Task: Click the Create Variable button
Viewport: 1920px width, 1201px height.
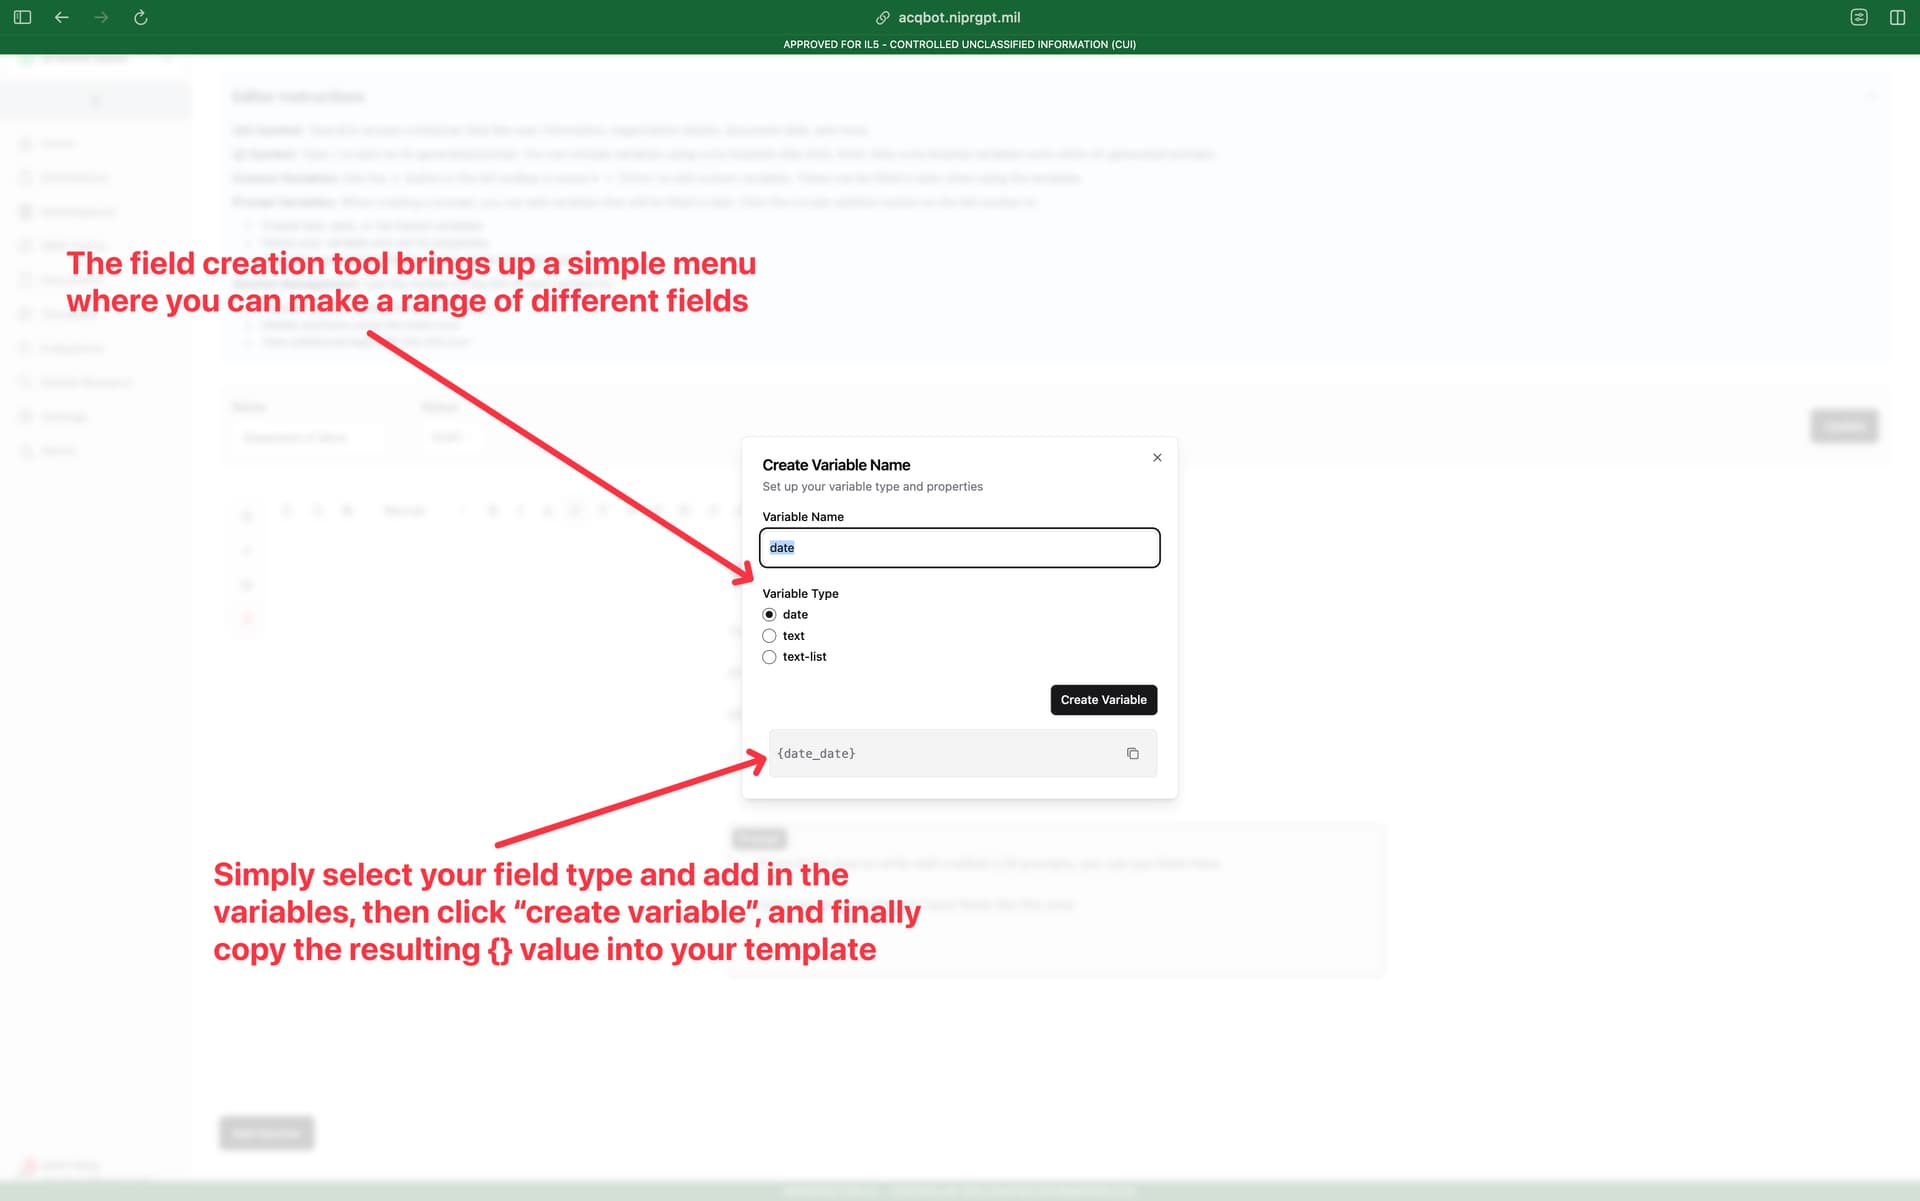Action: point(1103,699)
